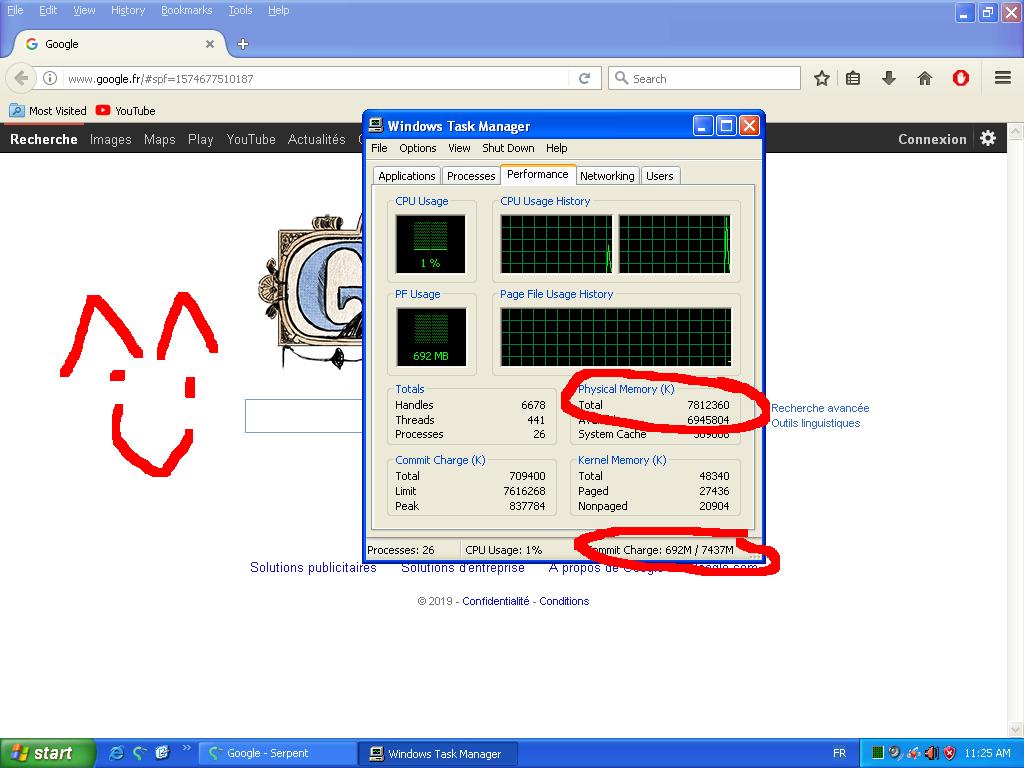The image size is (1024, 768).
Task: Open a new tab with the plus icon
Action: tap(243, 44)
